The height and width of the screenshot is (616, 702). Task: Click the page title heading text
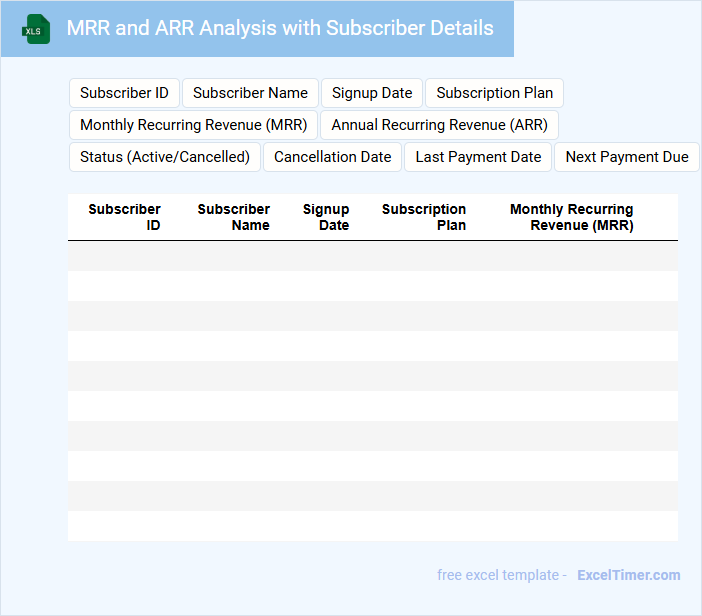click(x=280, y=28)
